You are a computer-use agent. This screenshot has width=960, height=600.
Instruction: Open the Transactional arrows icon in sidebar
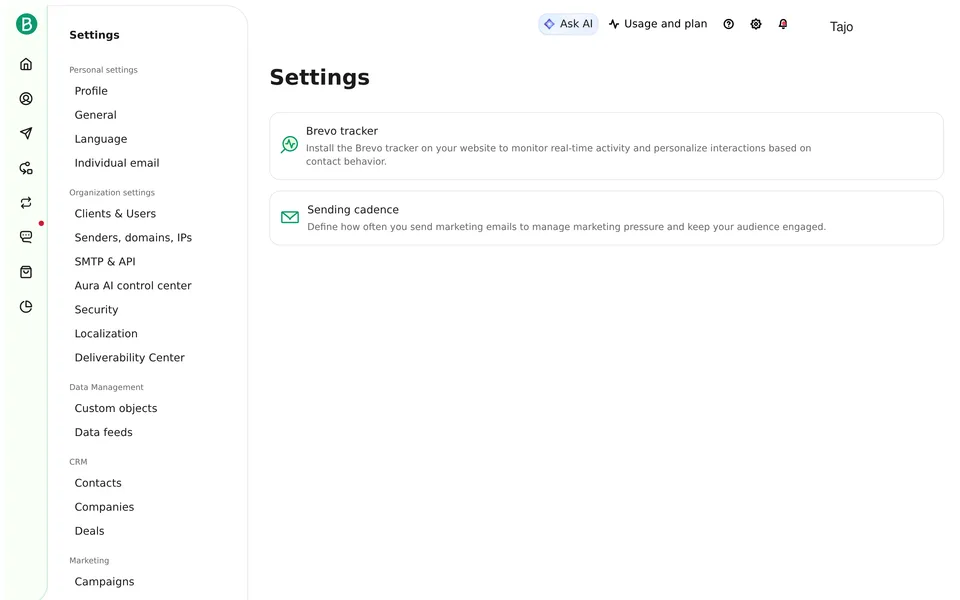click(x=26, y=203)
